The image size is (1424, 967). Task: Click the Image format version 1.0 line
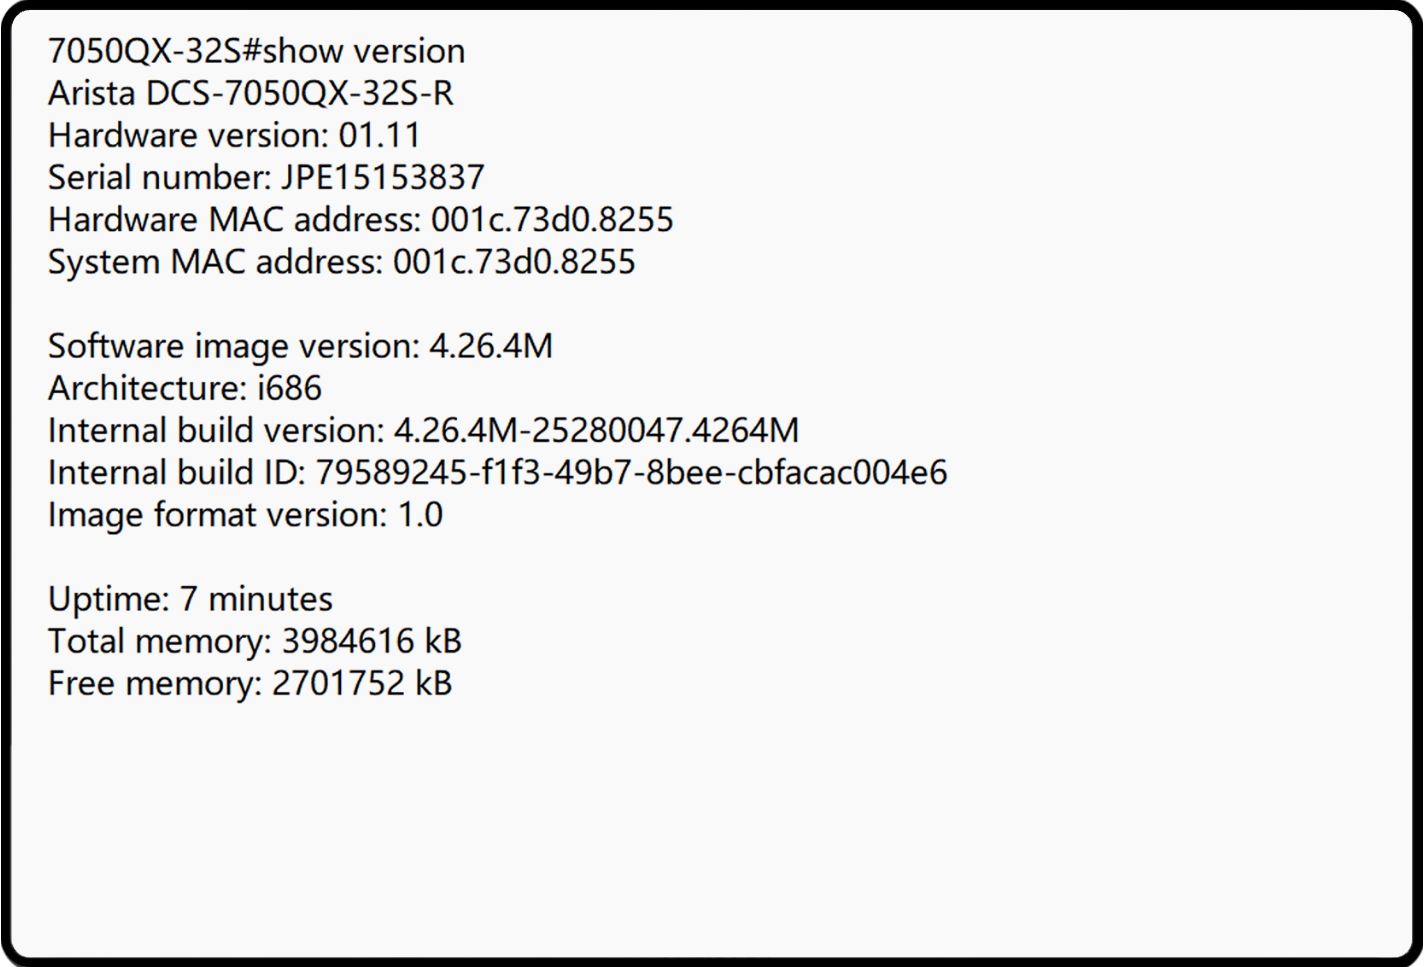point(245,515)
